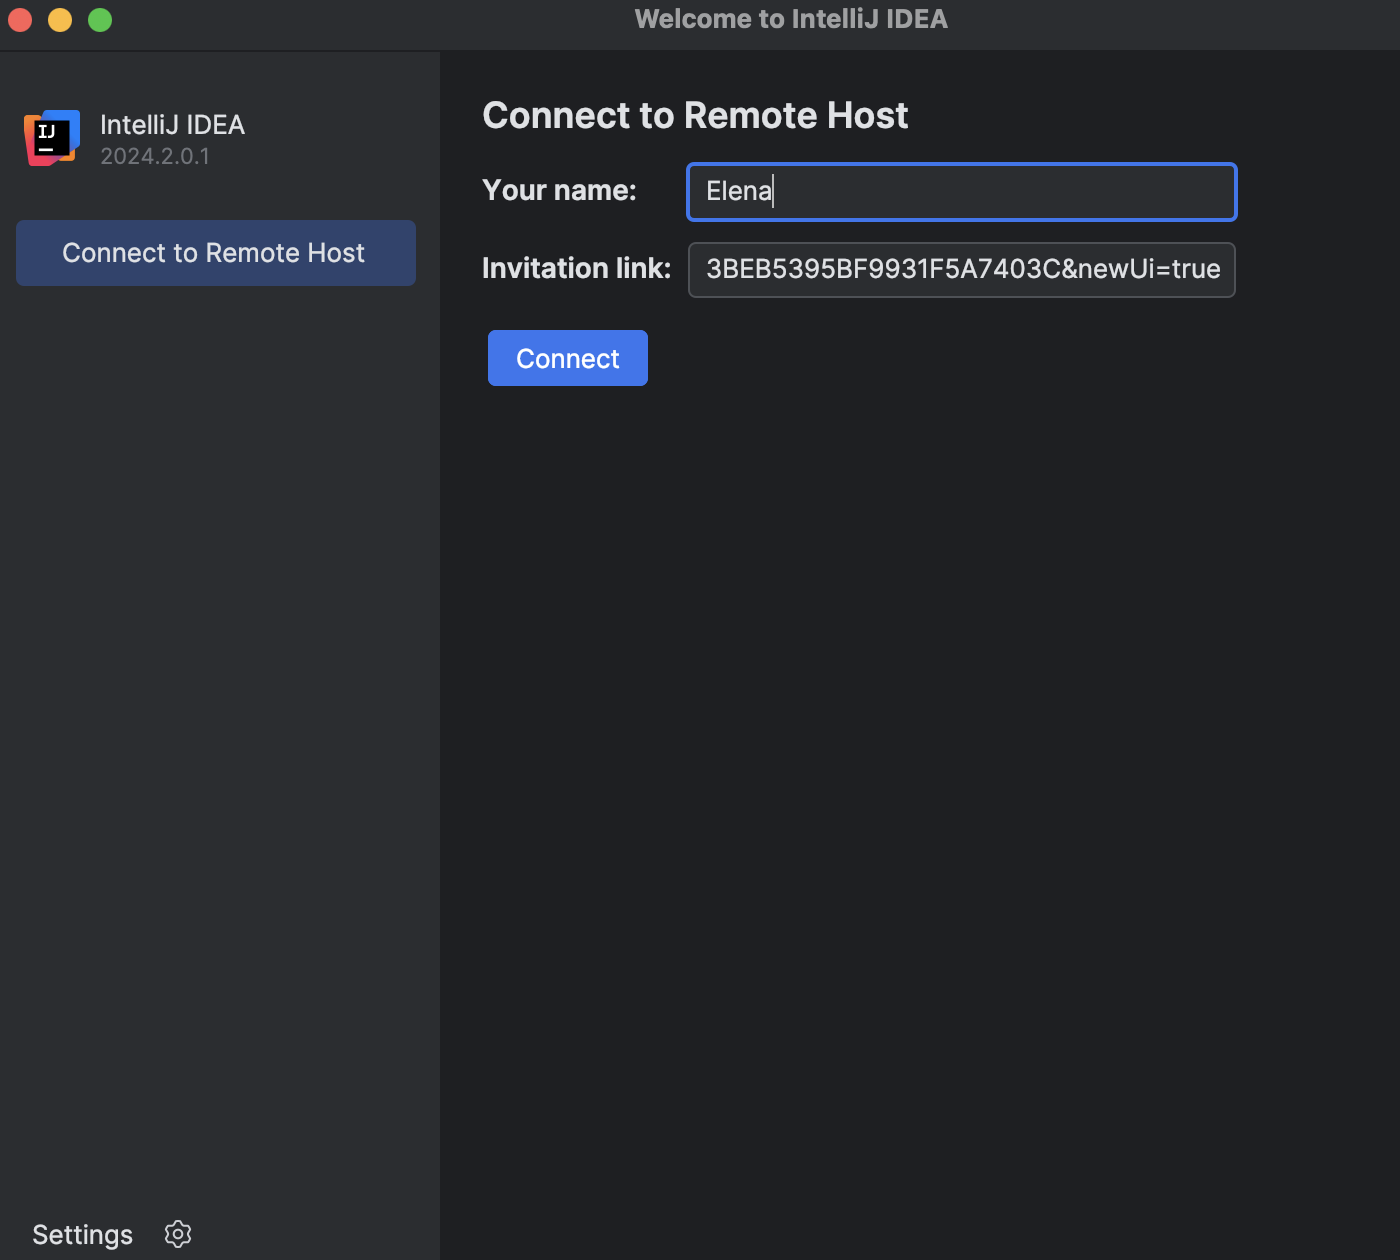Click the invitation link code text
The image size is (1400, 1260).
962,269
